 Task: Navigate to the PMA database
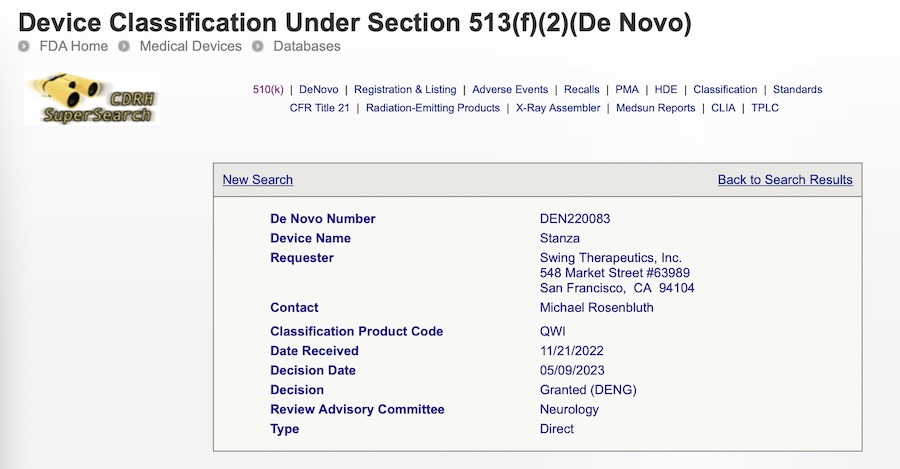(x=627, y=89)
